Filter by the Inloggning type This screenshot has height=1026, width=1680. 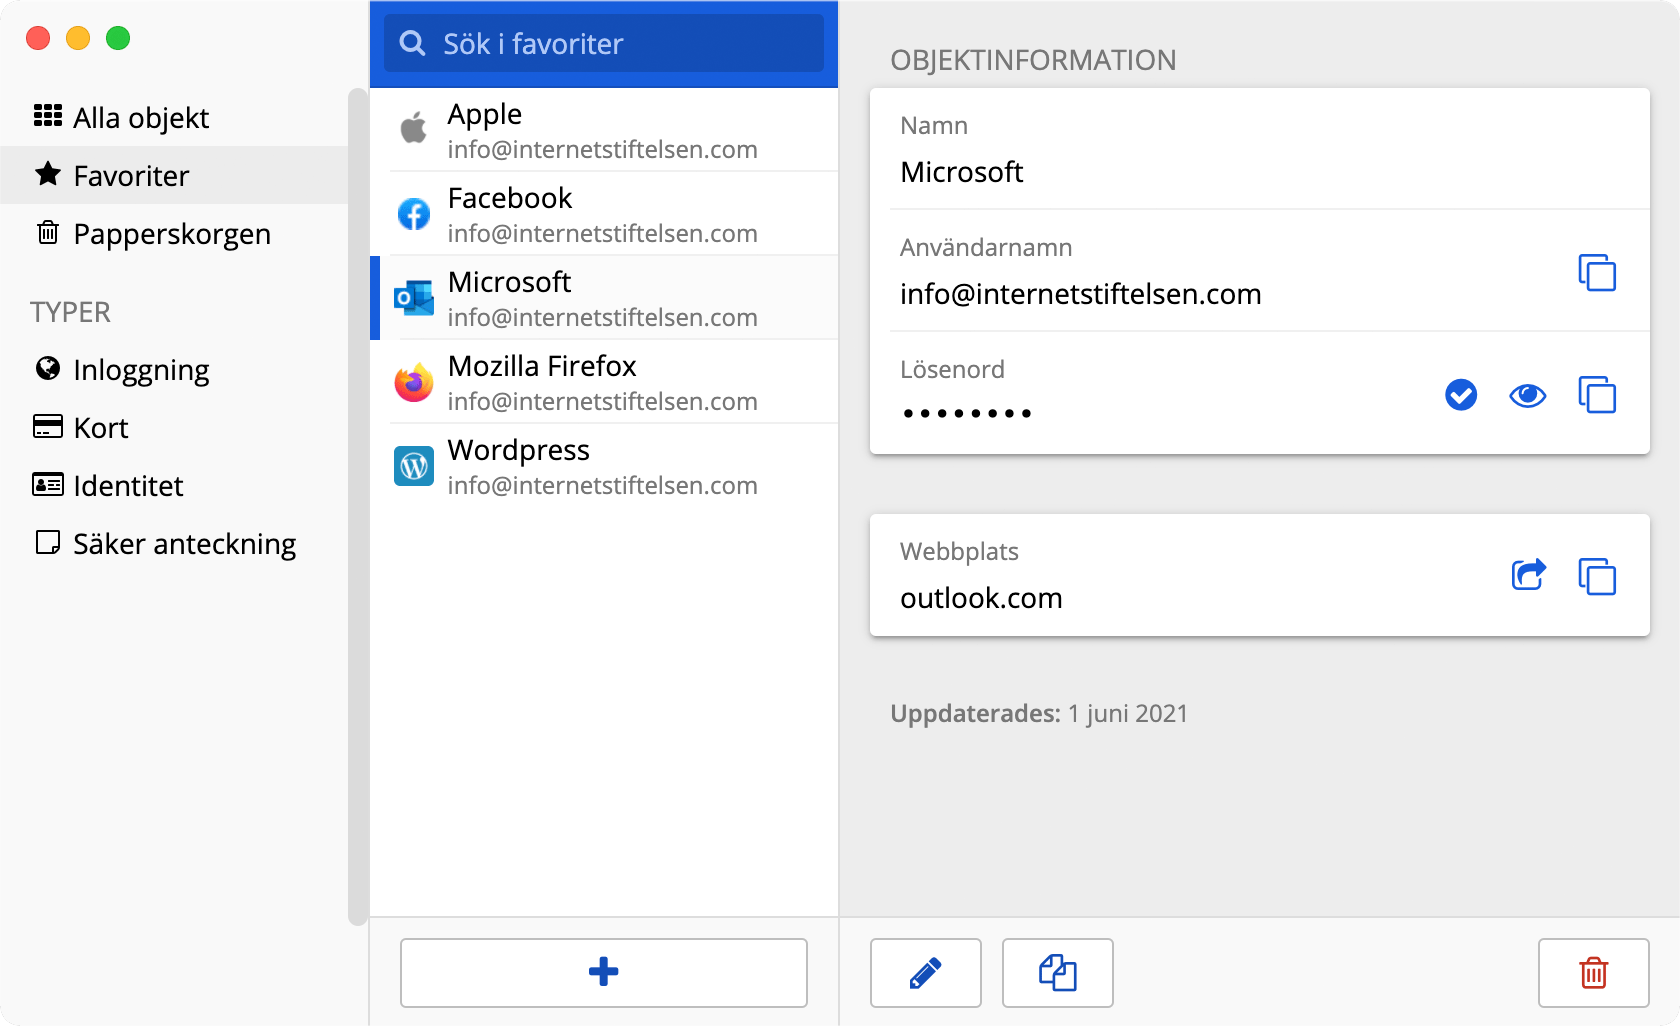click(x=174, y=370)
